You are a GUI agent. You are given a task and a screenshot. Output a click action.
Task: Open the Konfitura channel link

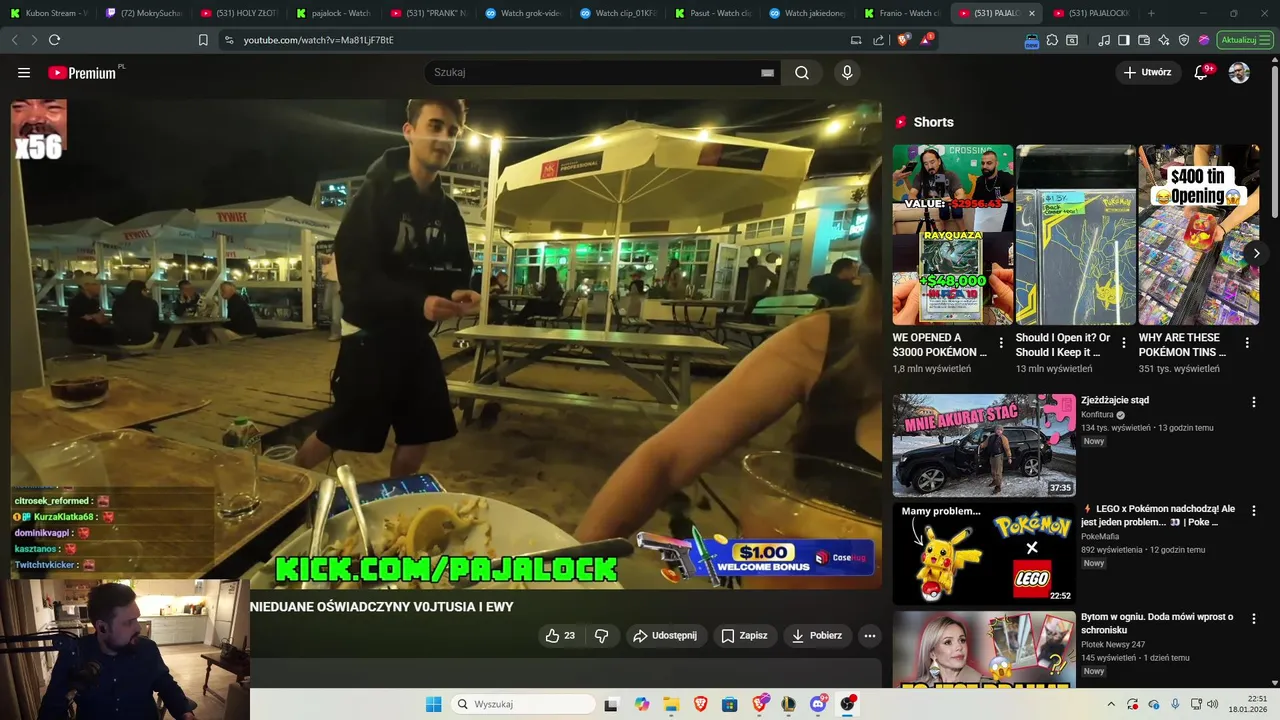1097,415
